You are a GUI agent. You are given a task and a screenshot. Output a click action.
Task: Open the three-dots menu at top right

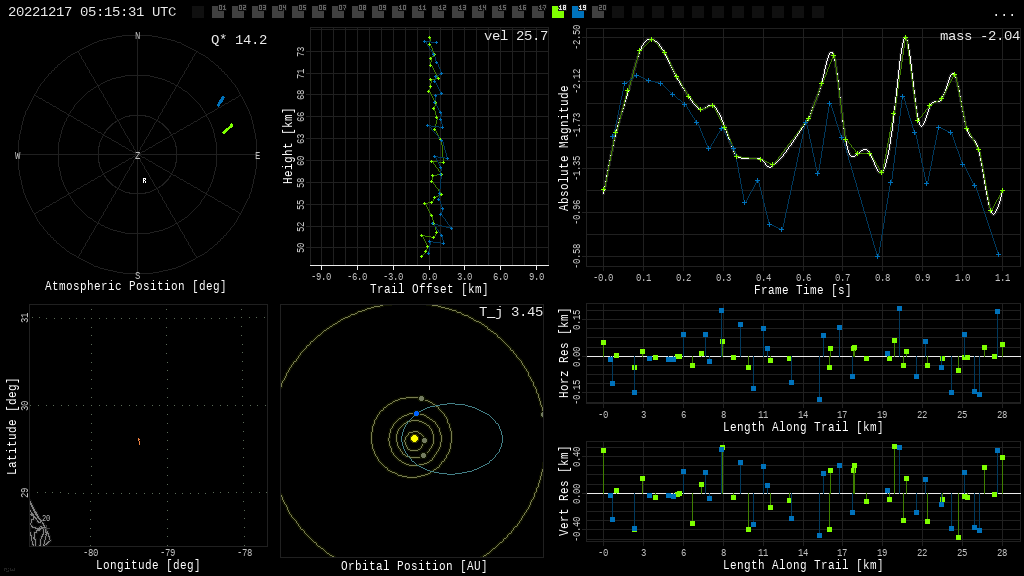tap(1003, 13)
